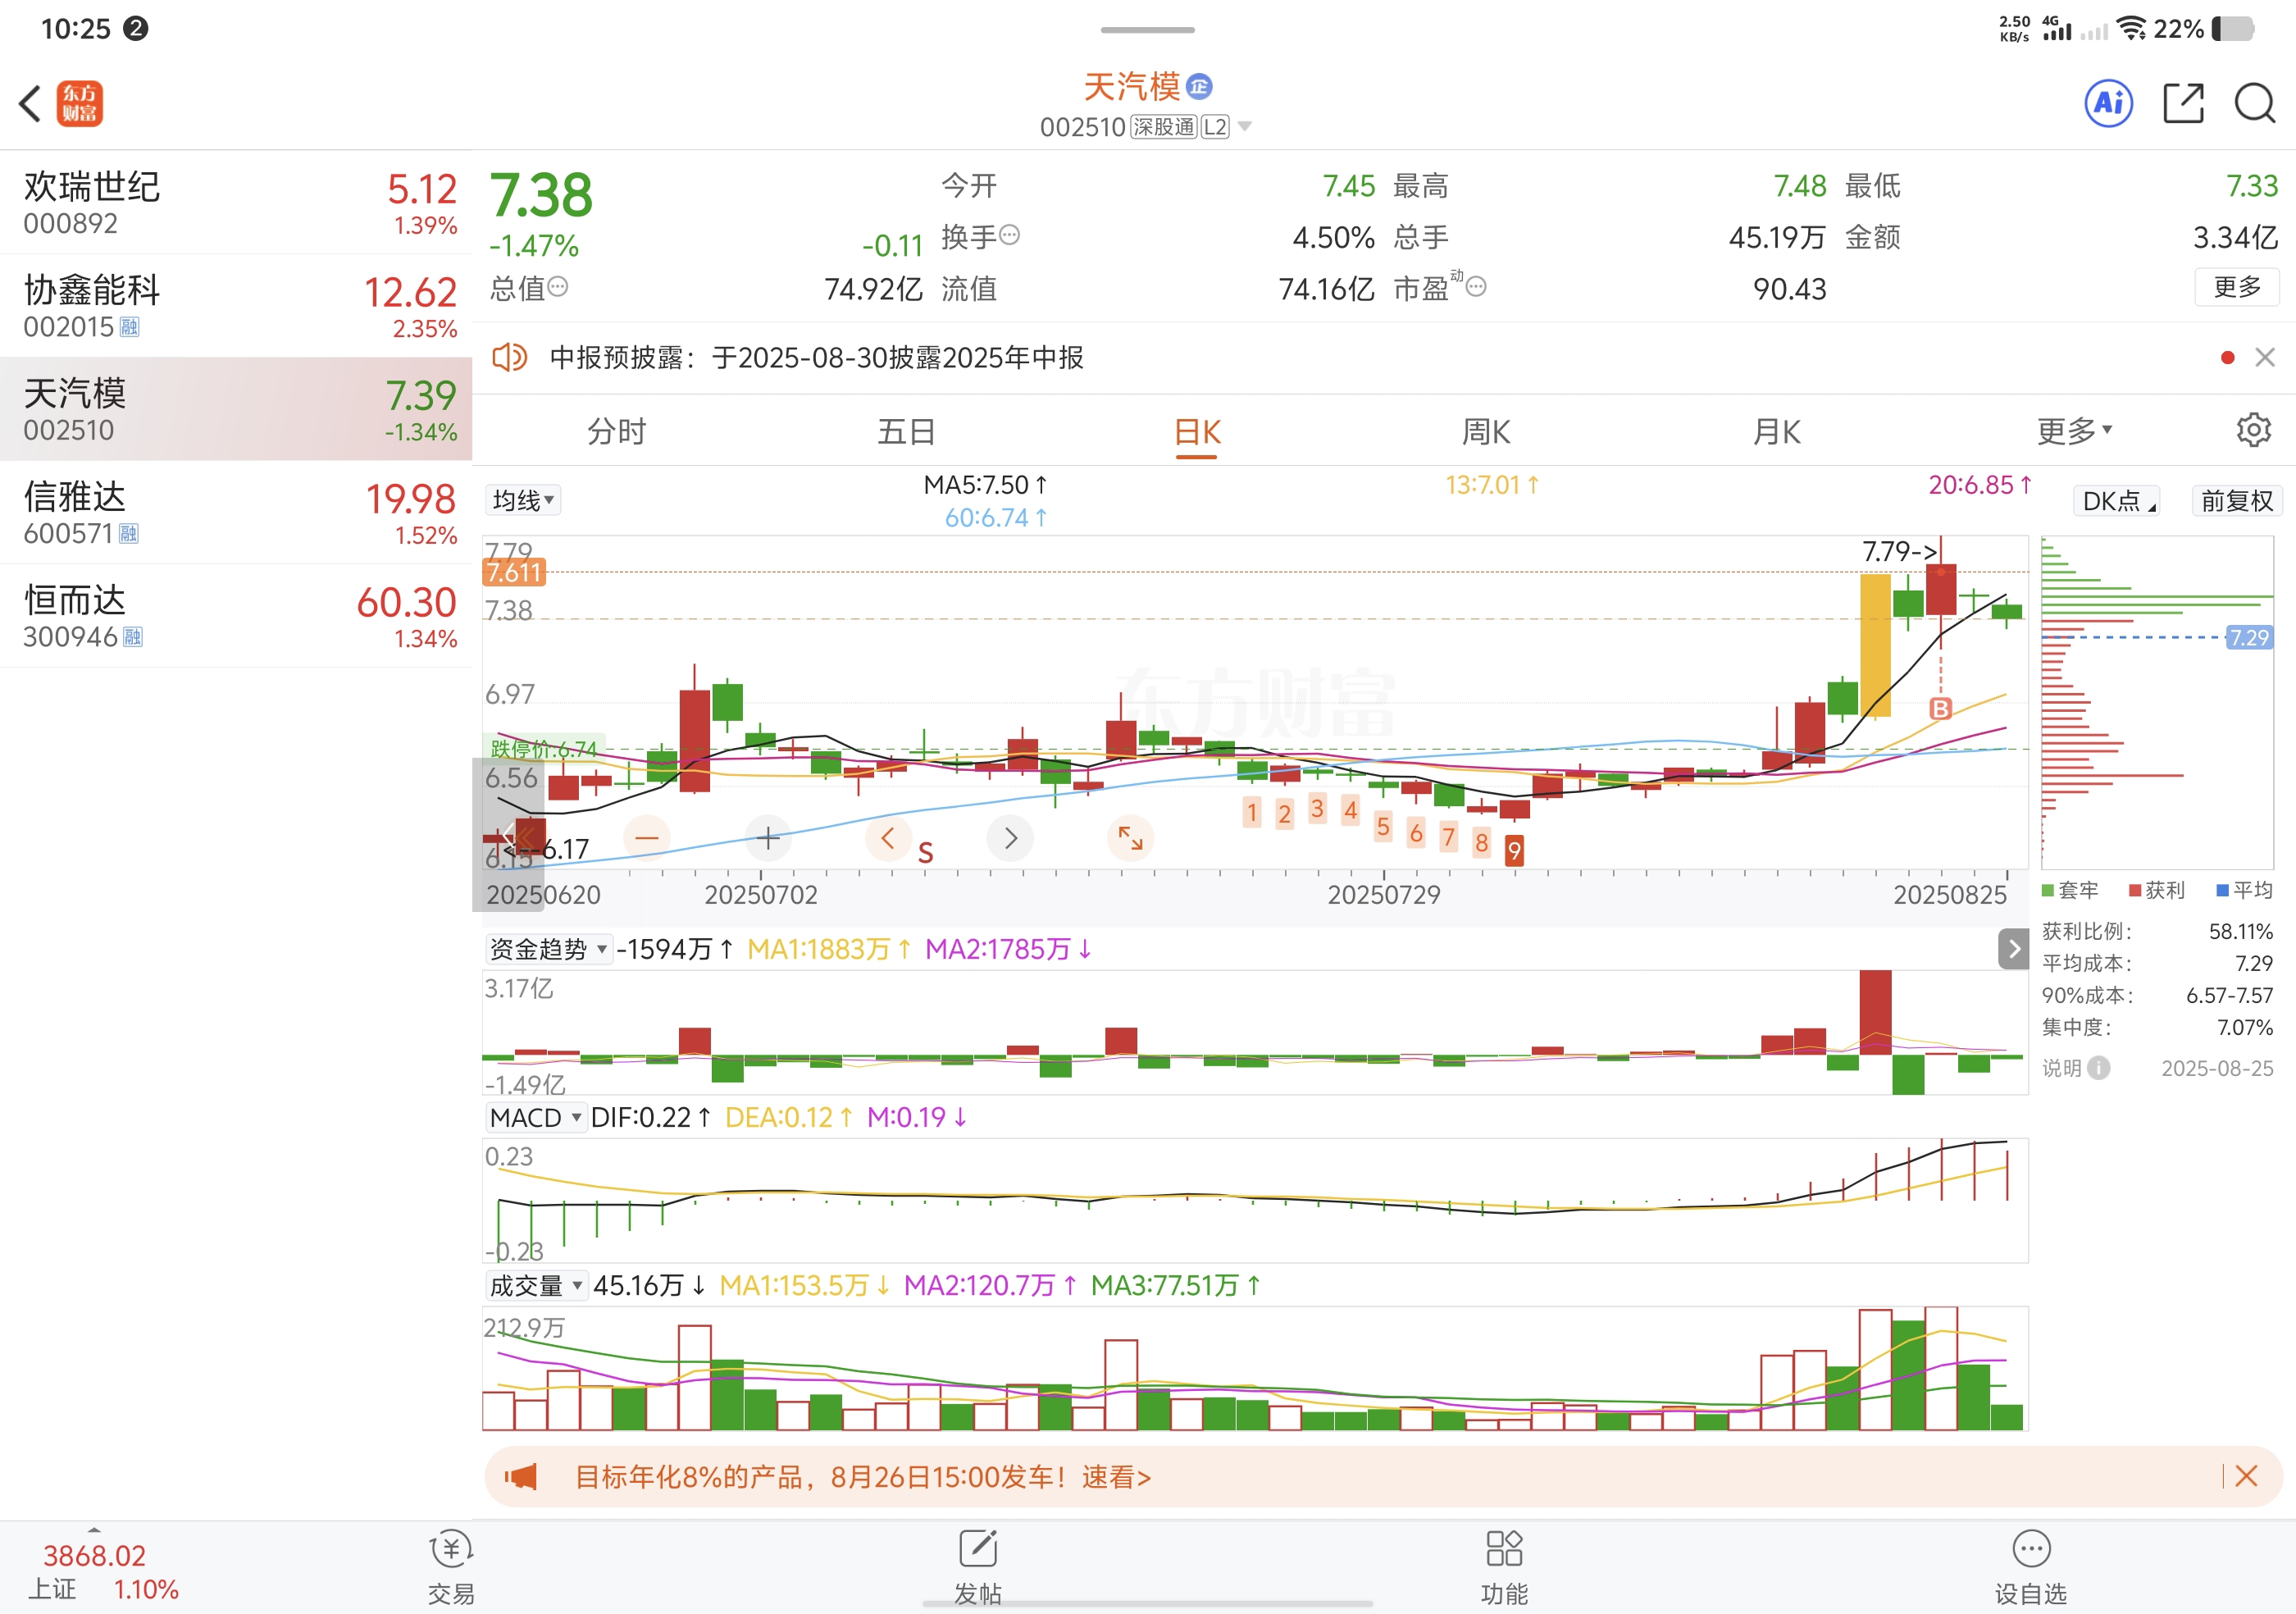Switch to the 周K tab
Image resolution: width=2296 pixels, height=1614 pixels.
coord(1487,431)
